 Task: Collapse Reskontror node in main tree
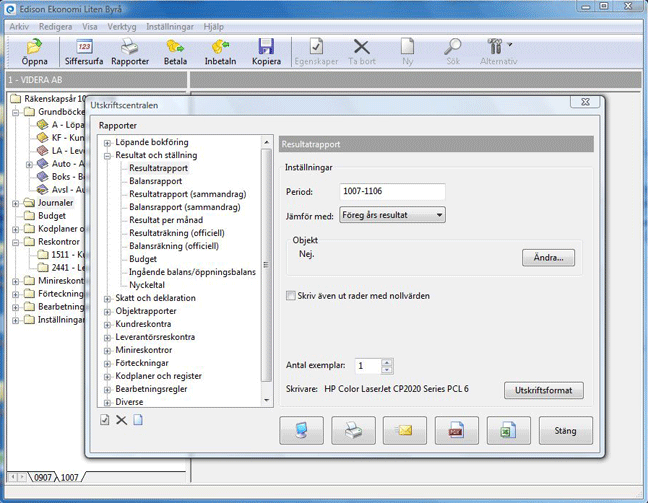click(x=15, y=242)
